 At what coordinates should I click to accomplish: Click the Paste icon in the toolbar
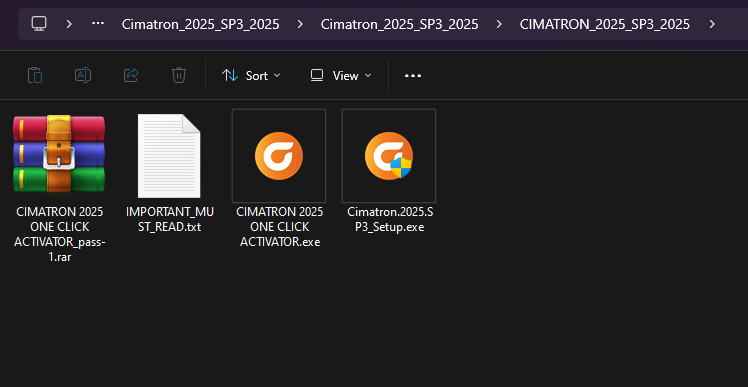35,75
